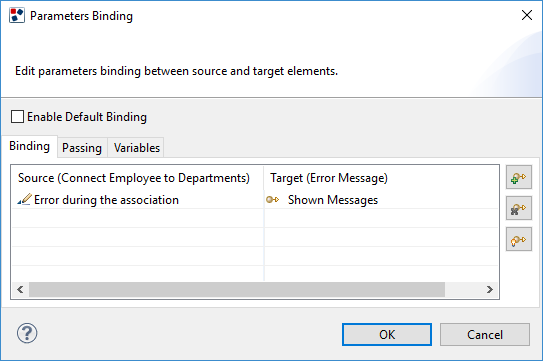Close the Parameters Binding dialog
The image size is (543, 361).
(x=527, y=15)
